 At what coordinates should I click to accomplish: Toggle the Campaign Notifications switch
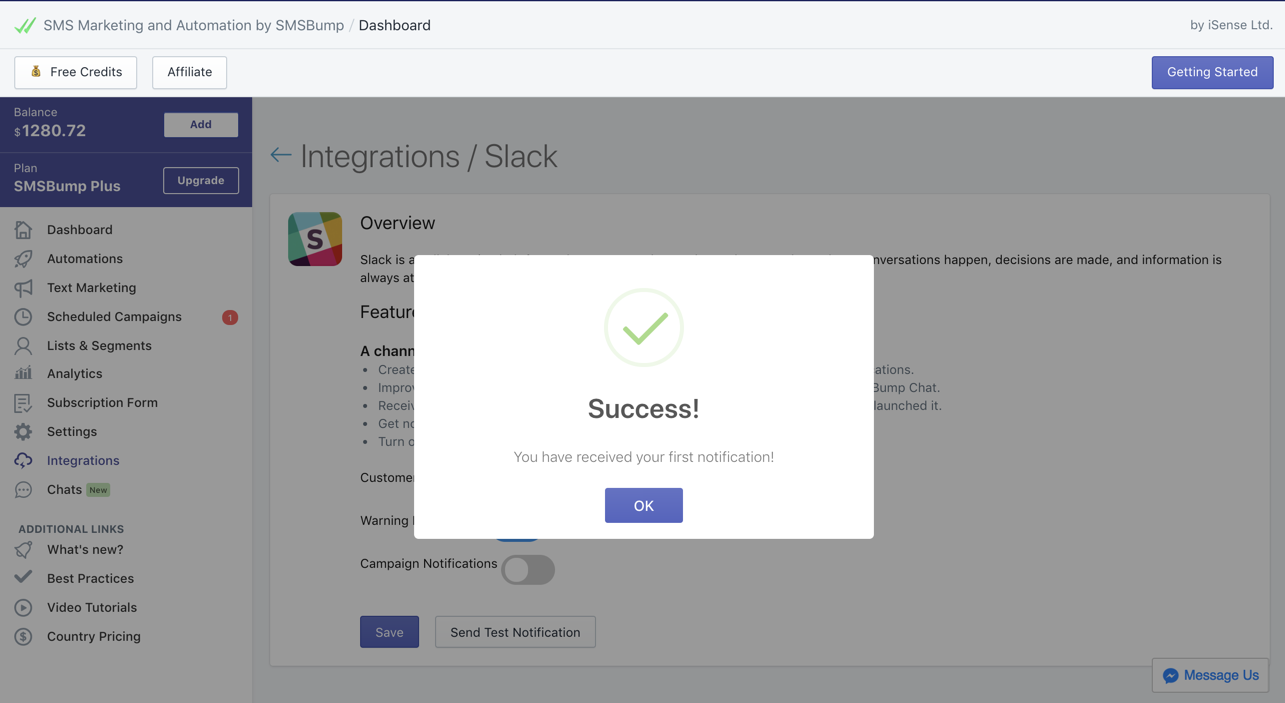coord(528,570)
